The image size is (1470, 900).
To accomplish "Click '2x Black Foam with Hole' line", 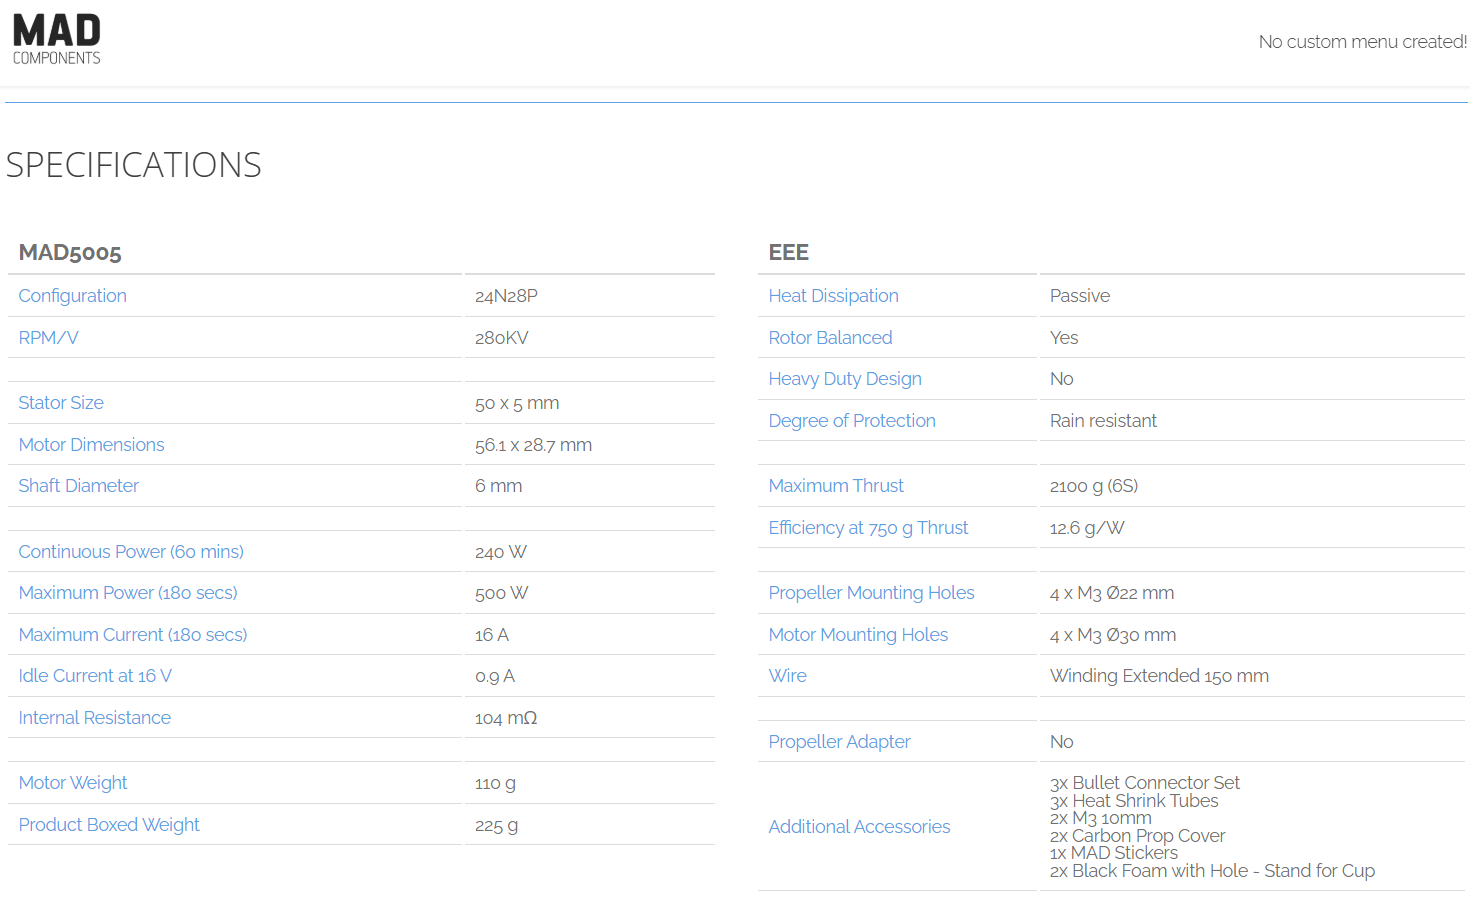I will (1212, 871).
